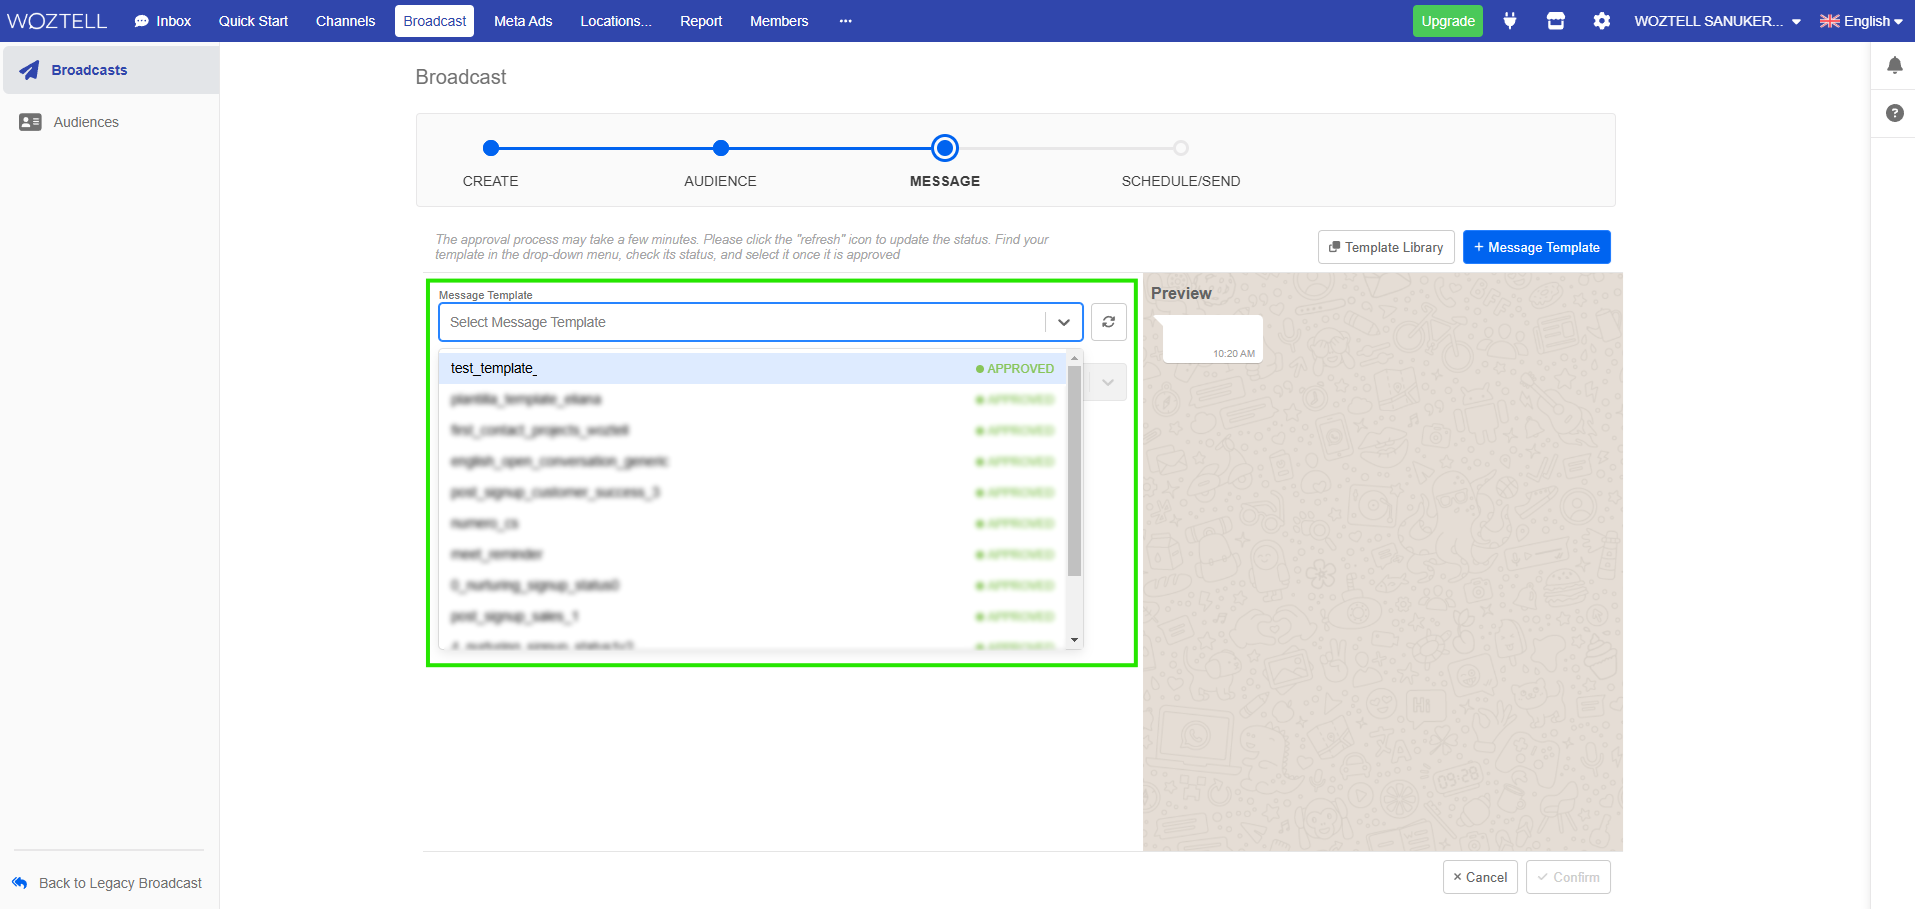
Task: Open the settings gear icon
Action: pyautogui.click(x=1602, y=21)
